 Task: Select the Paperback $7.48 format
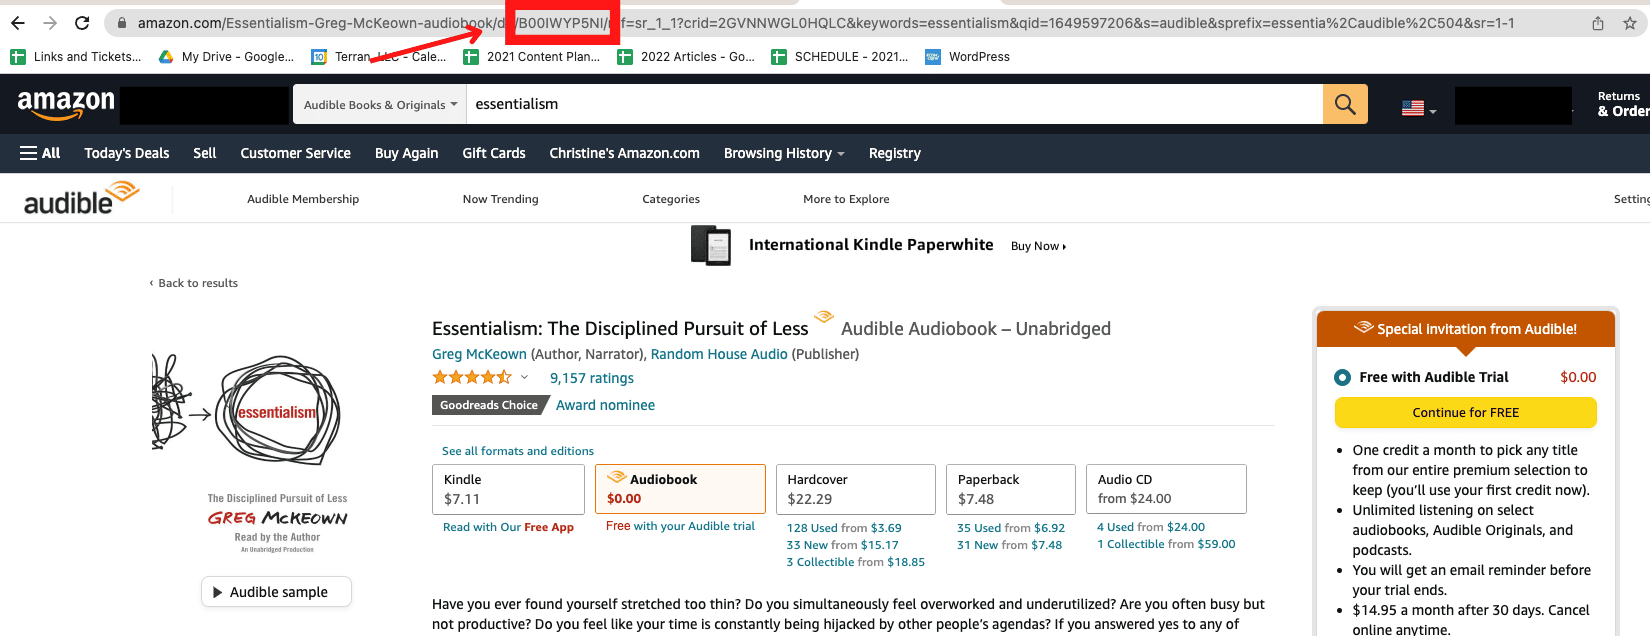pos(1011,490)
